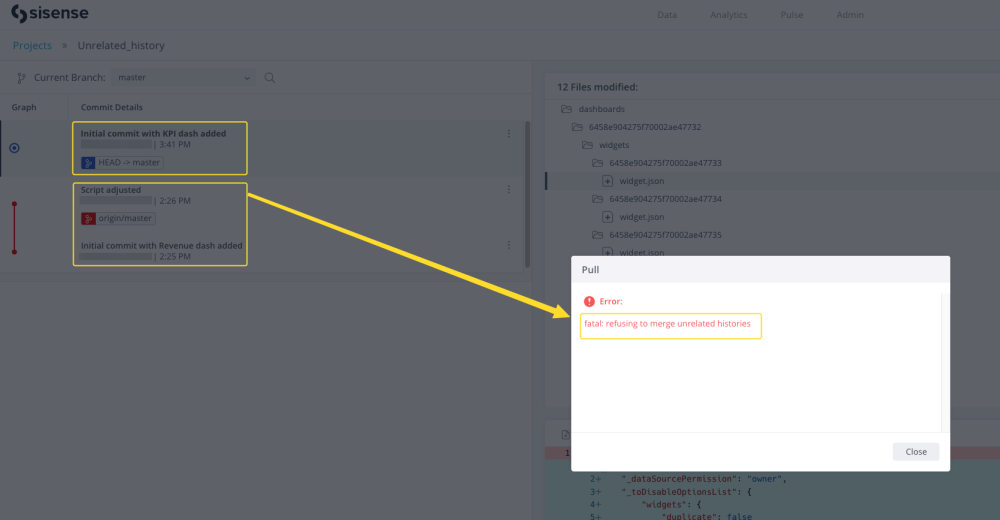Image resolution: width=1000 pixels, height=520 pixels.
Task: Click the Pull dialog title
Action: pos(591,270)
